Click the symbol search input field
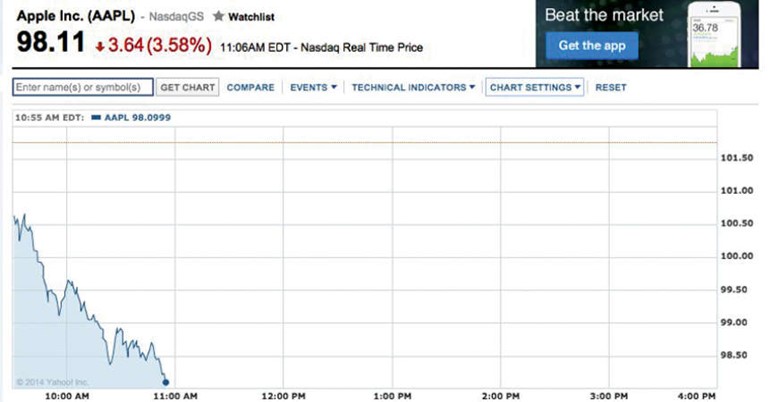Screen dimensions: 770x402 click(83, 87)
